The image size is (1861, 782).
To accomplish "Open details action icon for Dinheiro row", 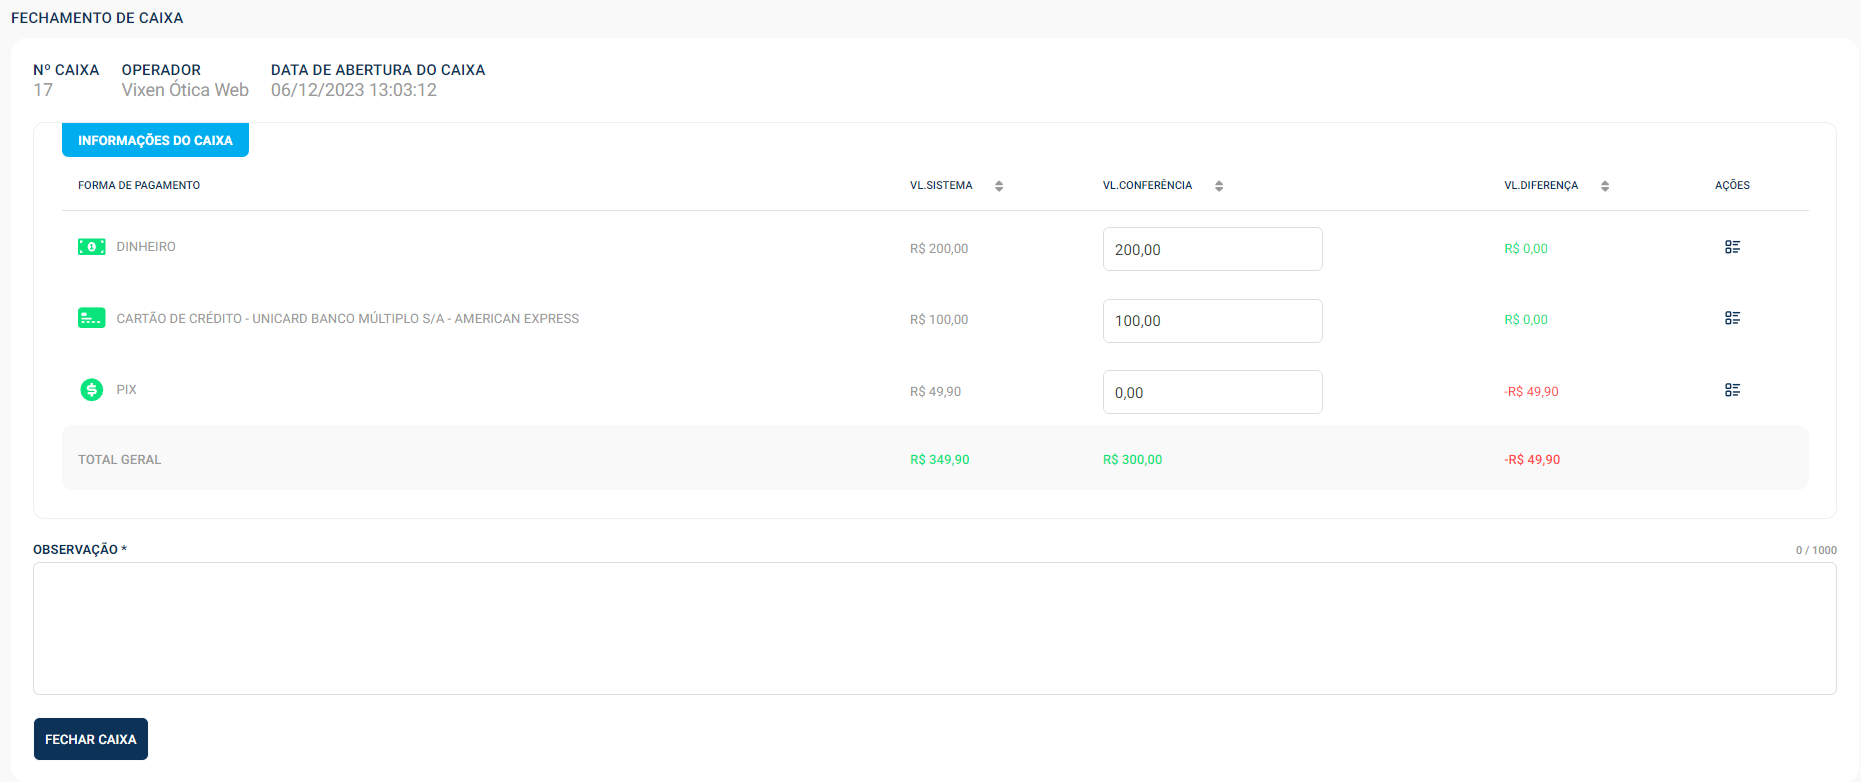I will pyautogui.click(x=1732, y=247).
